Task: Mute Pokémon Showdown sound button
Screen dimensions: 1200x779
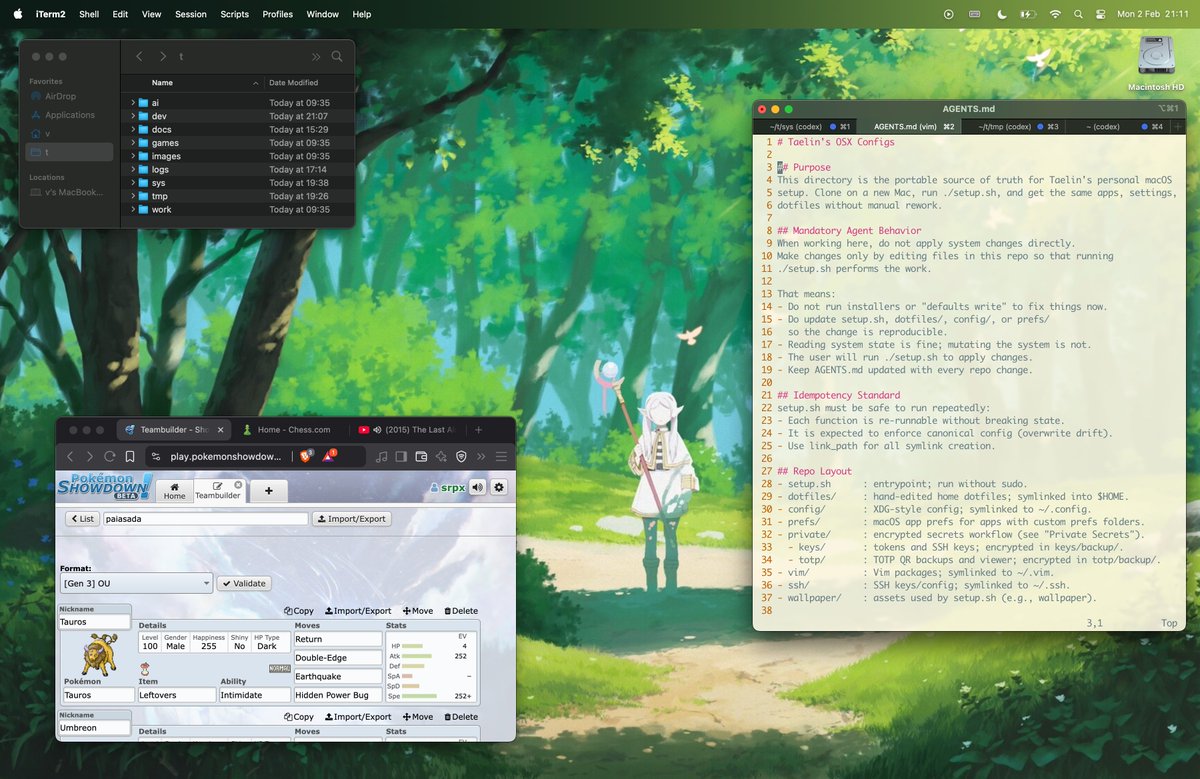Action: [478, 487]
